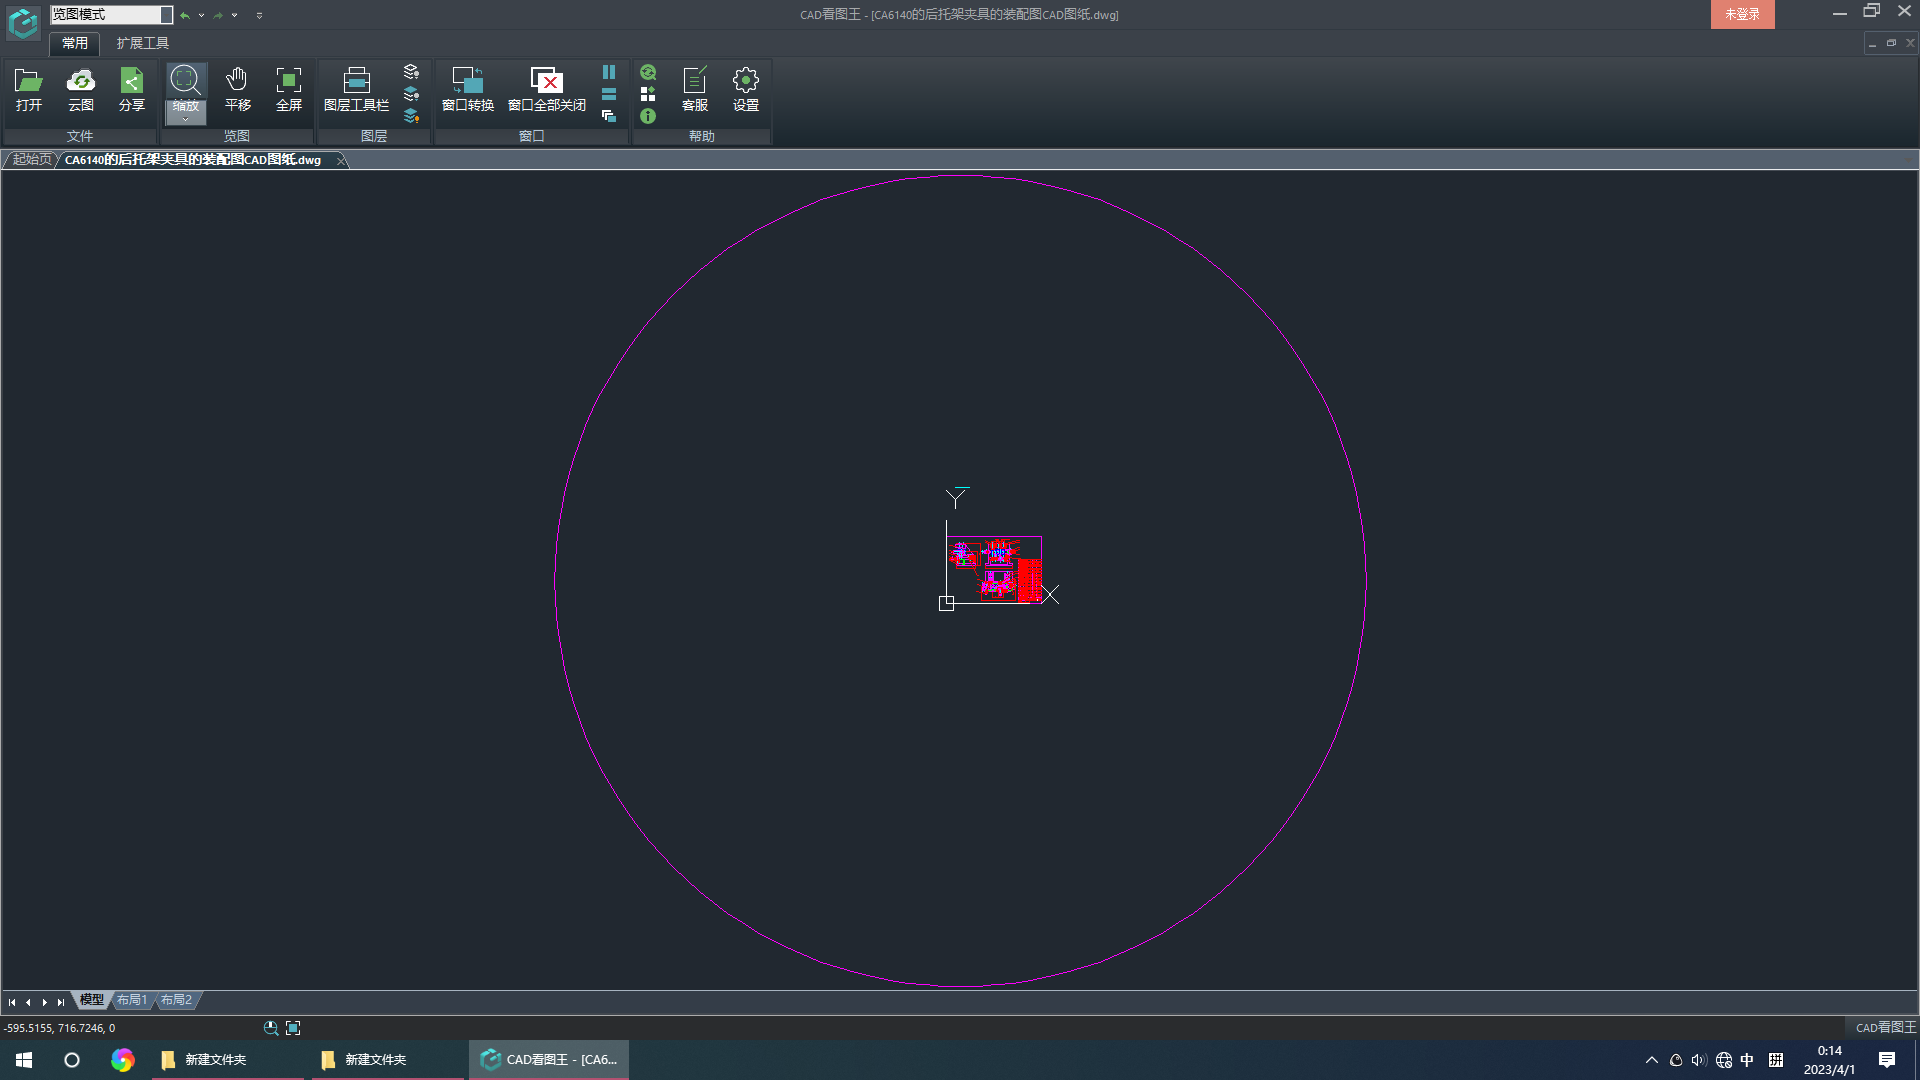Image resolution: width=1920 pixels, height=1080 pixels.
Task: Click the CAD drawing thumbnail in canvas
Action: click(x=995, y=570)
